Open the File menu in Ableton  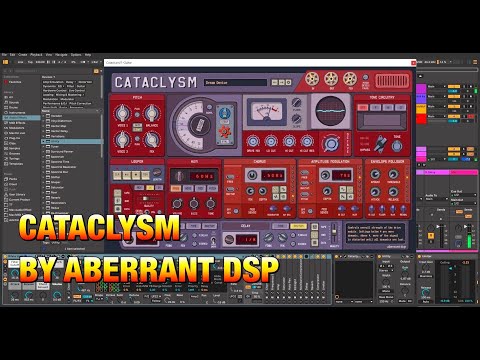4,55
